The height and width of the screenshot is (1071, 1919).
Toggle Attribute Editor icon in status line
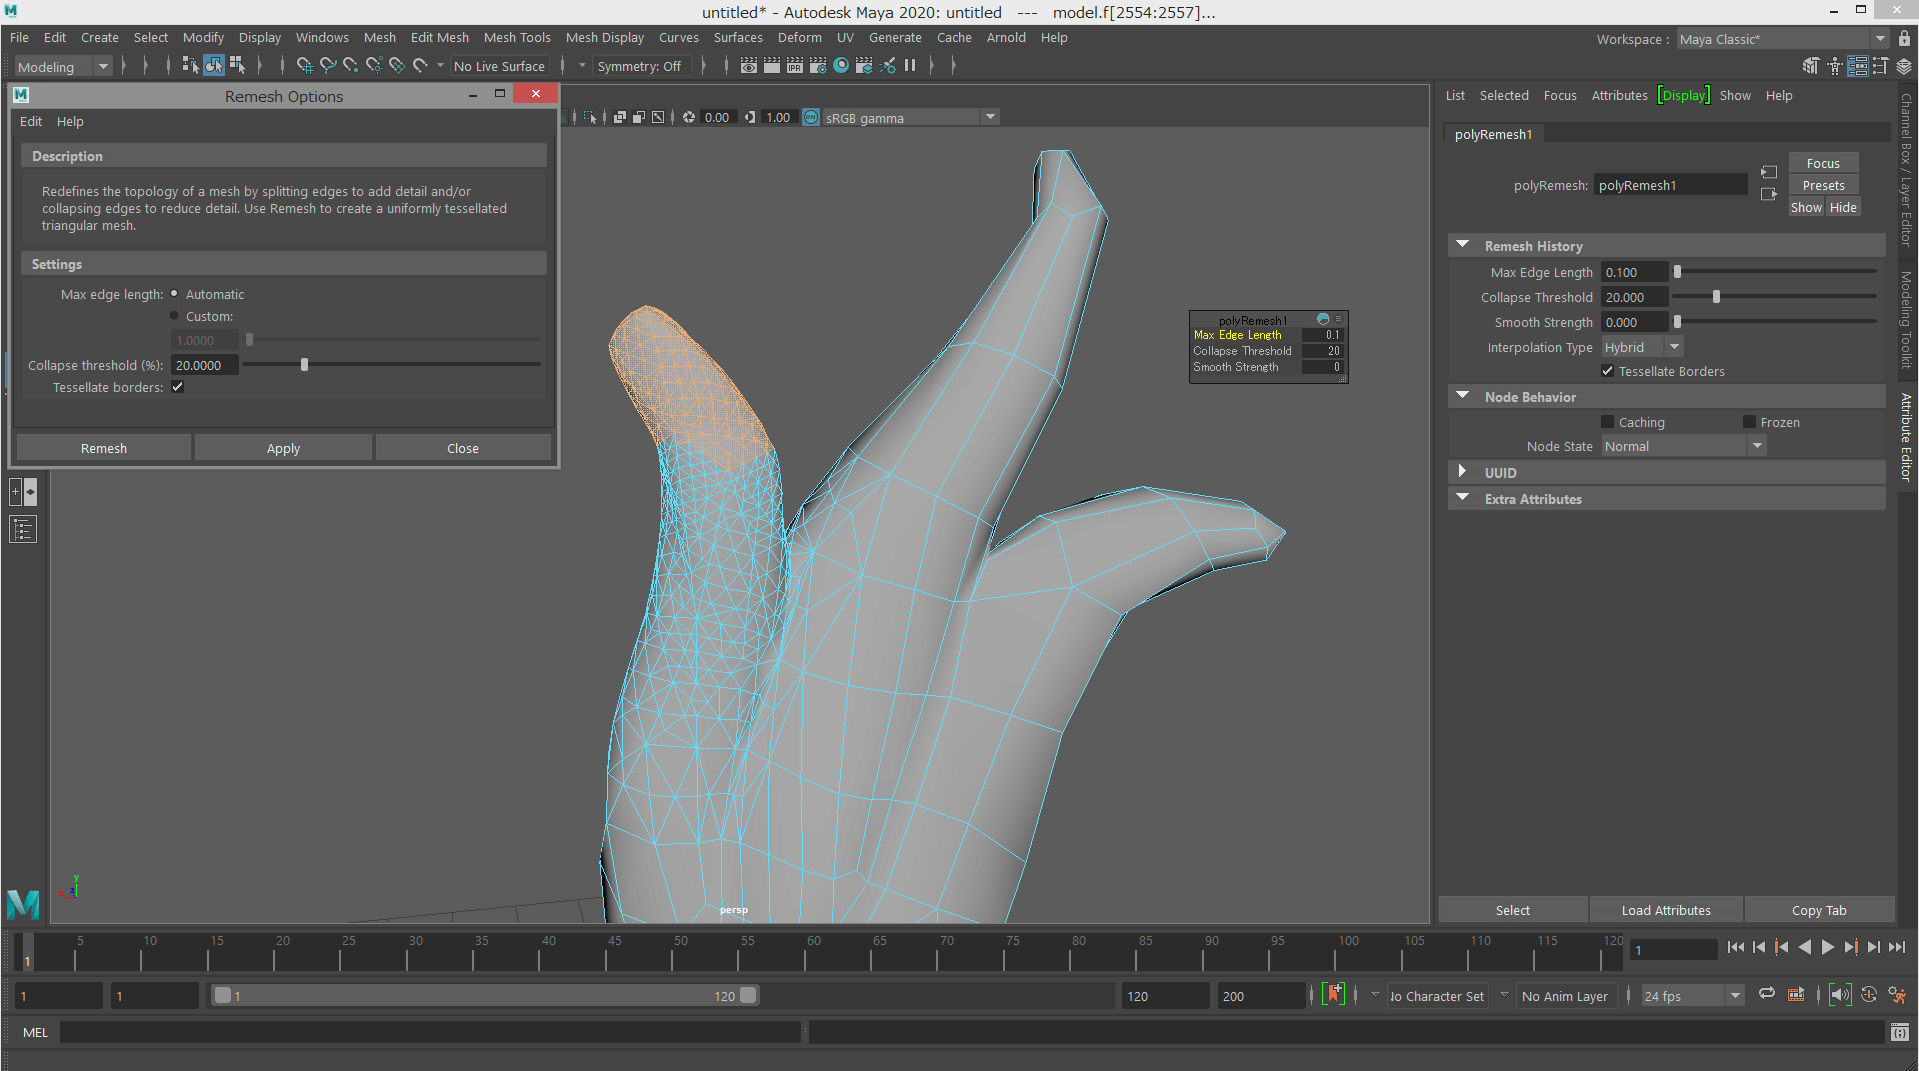click(1858, 66)
